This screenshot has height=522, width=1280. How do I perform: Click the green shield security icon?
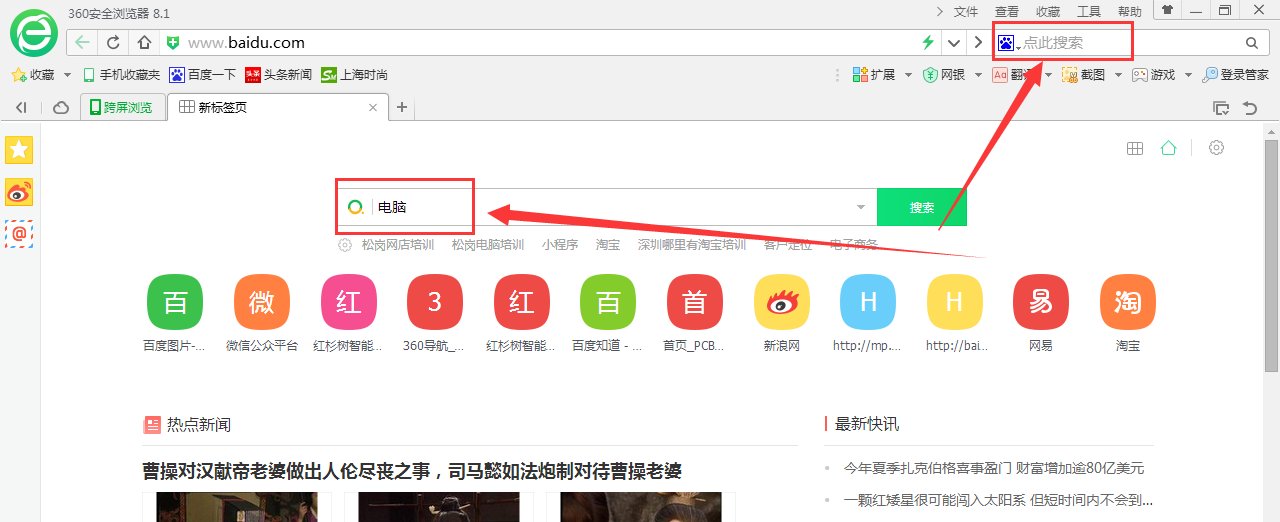point(173,43)
